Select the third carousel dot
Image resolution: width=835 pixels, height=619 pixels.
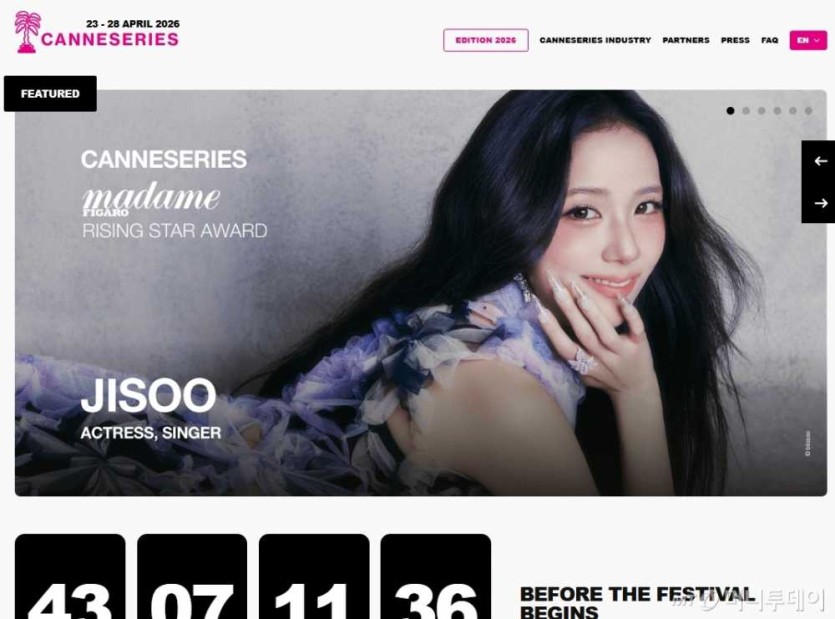[x=762, y=111]
